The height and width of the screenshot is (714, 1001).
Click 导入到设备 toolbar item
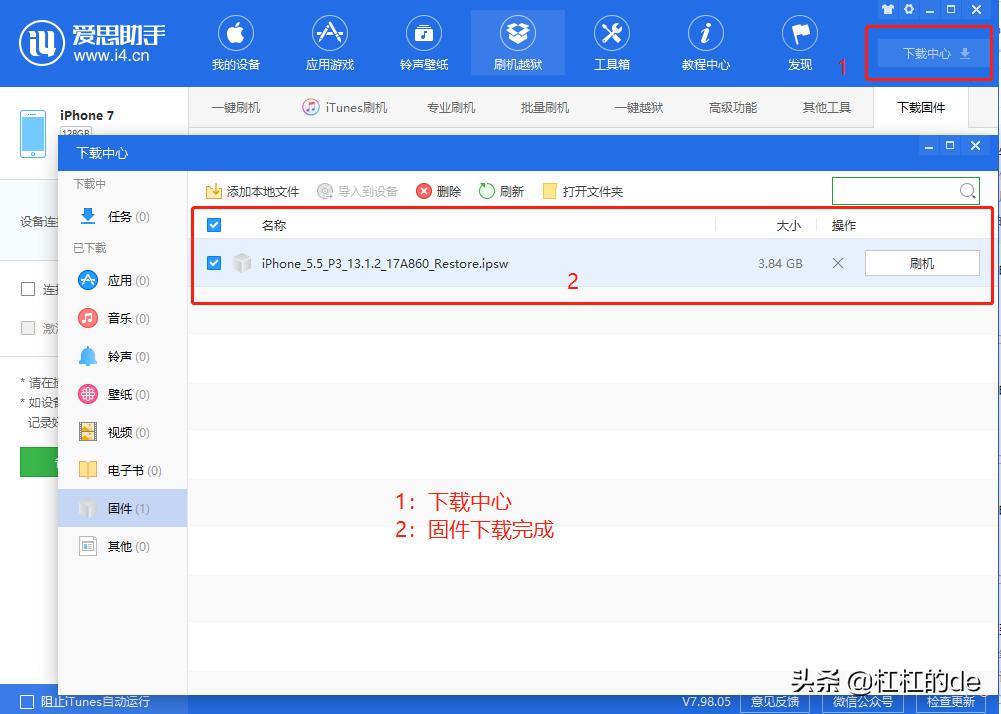tap(358, 191)
